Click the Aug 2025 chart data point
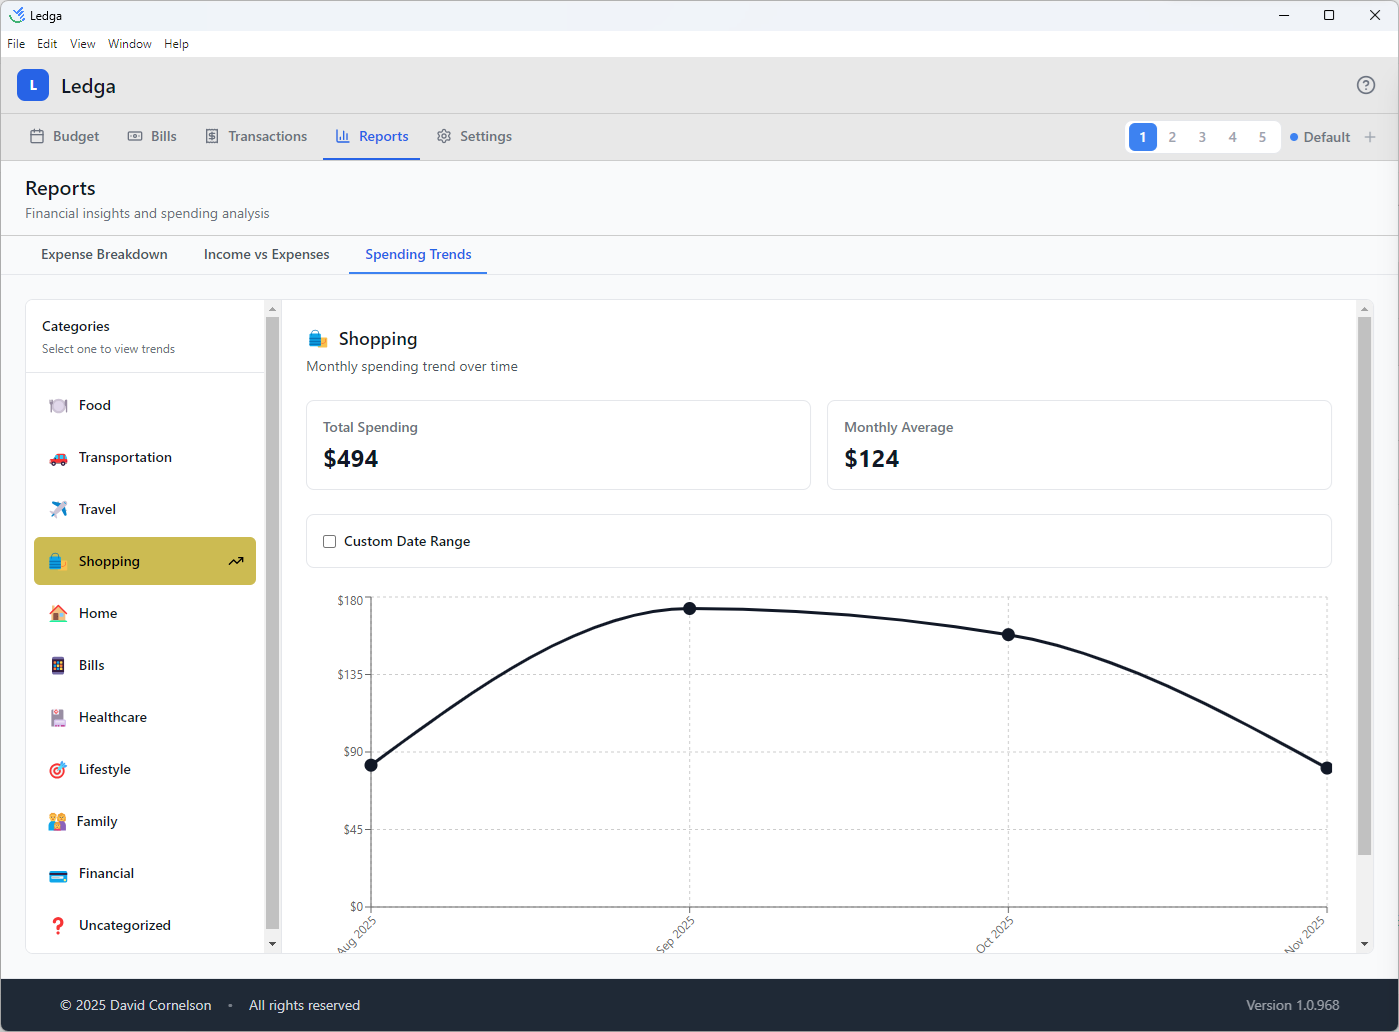Image resolution: width=1399 pixels, height=1032 pixels. pyautogui.click(x=371, y=765)
